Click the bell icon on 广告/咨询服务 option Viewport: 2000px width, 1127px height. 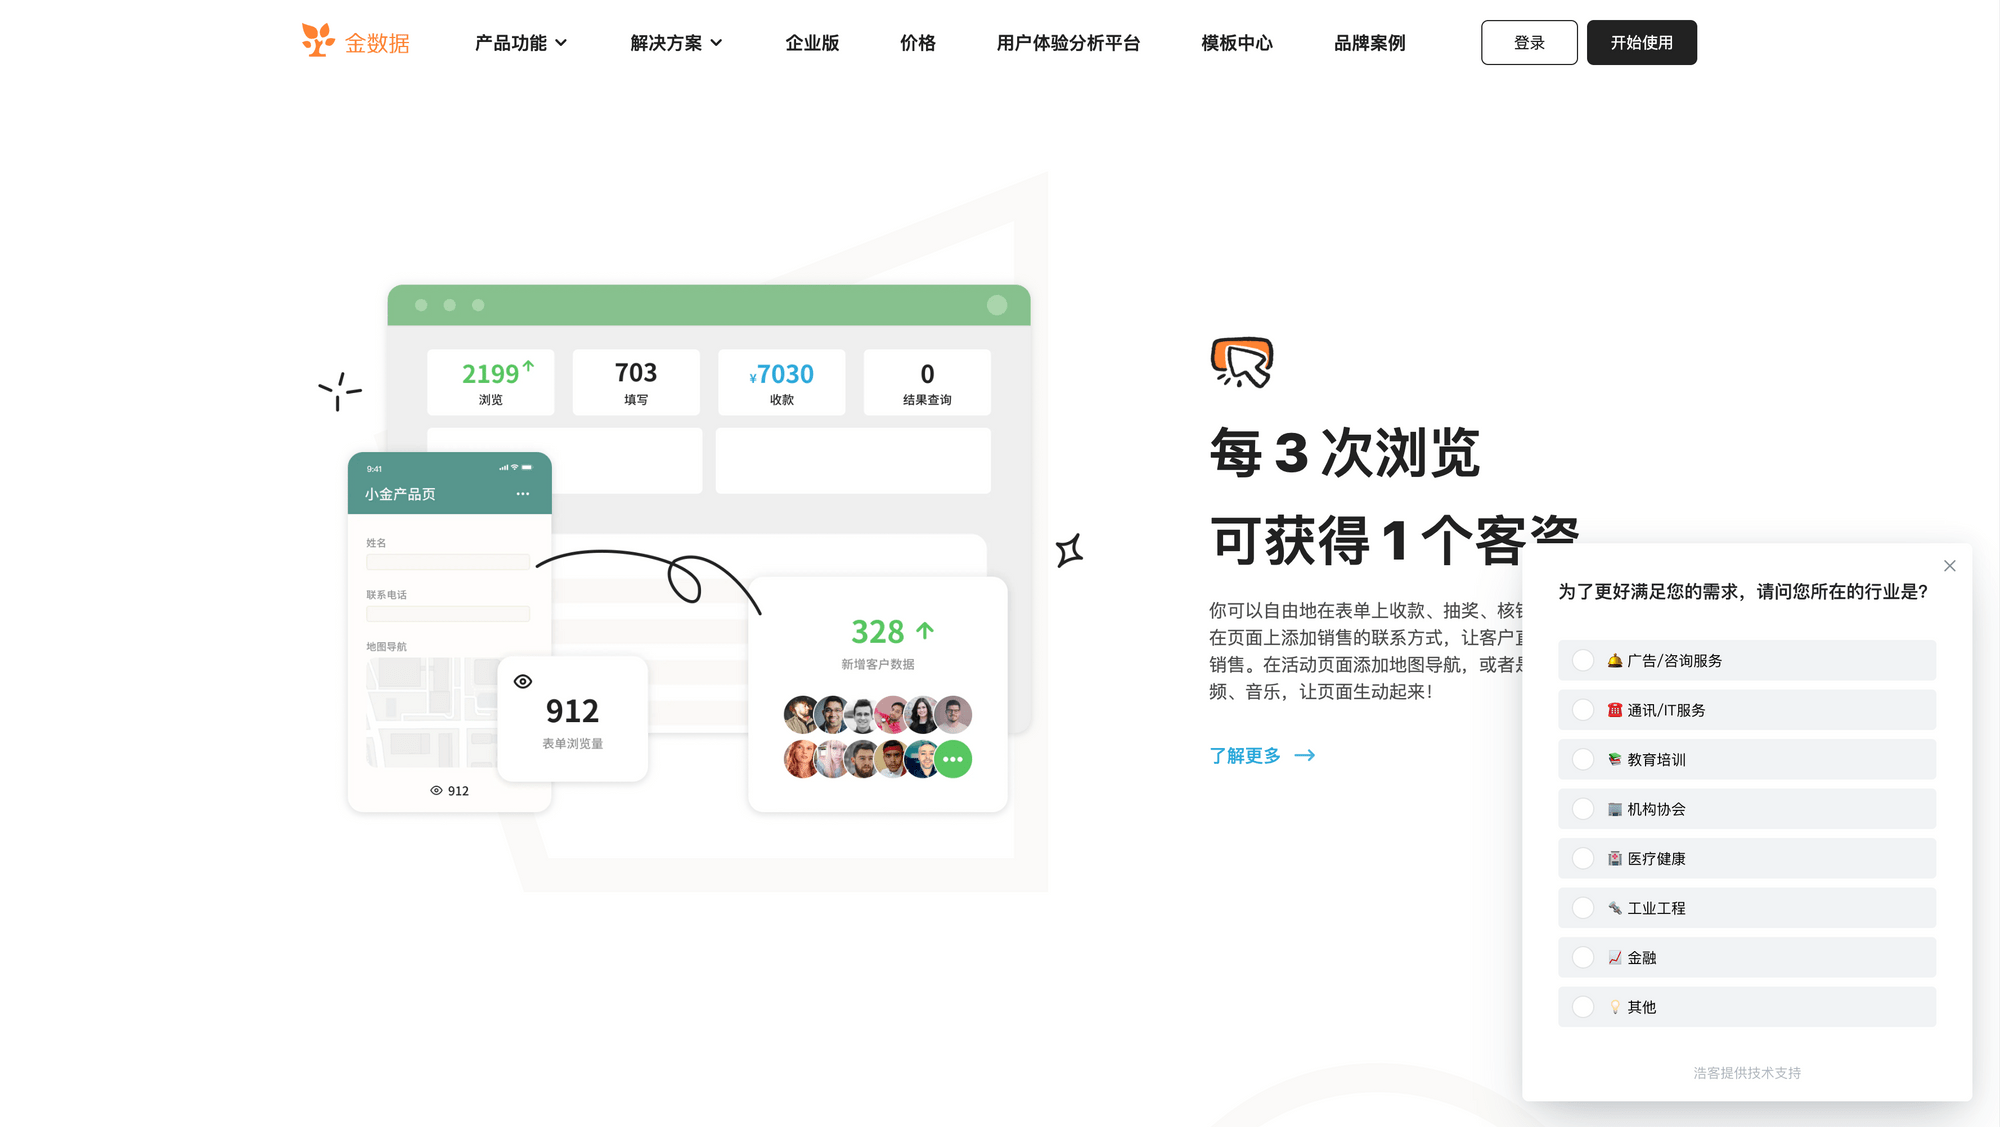(1614, 660)
